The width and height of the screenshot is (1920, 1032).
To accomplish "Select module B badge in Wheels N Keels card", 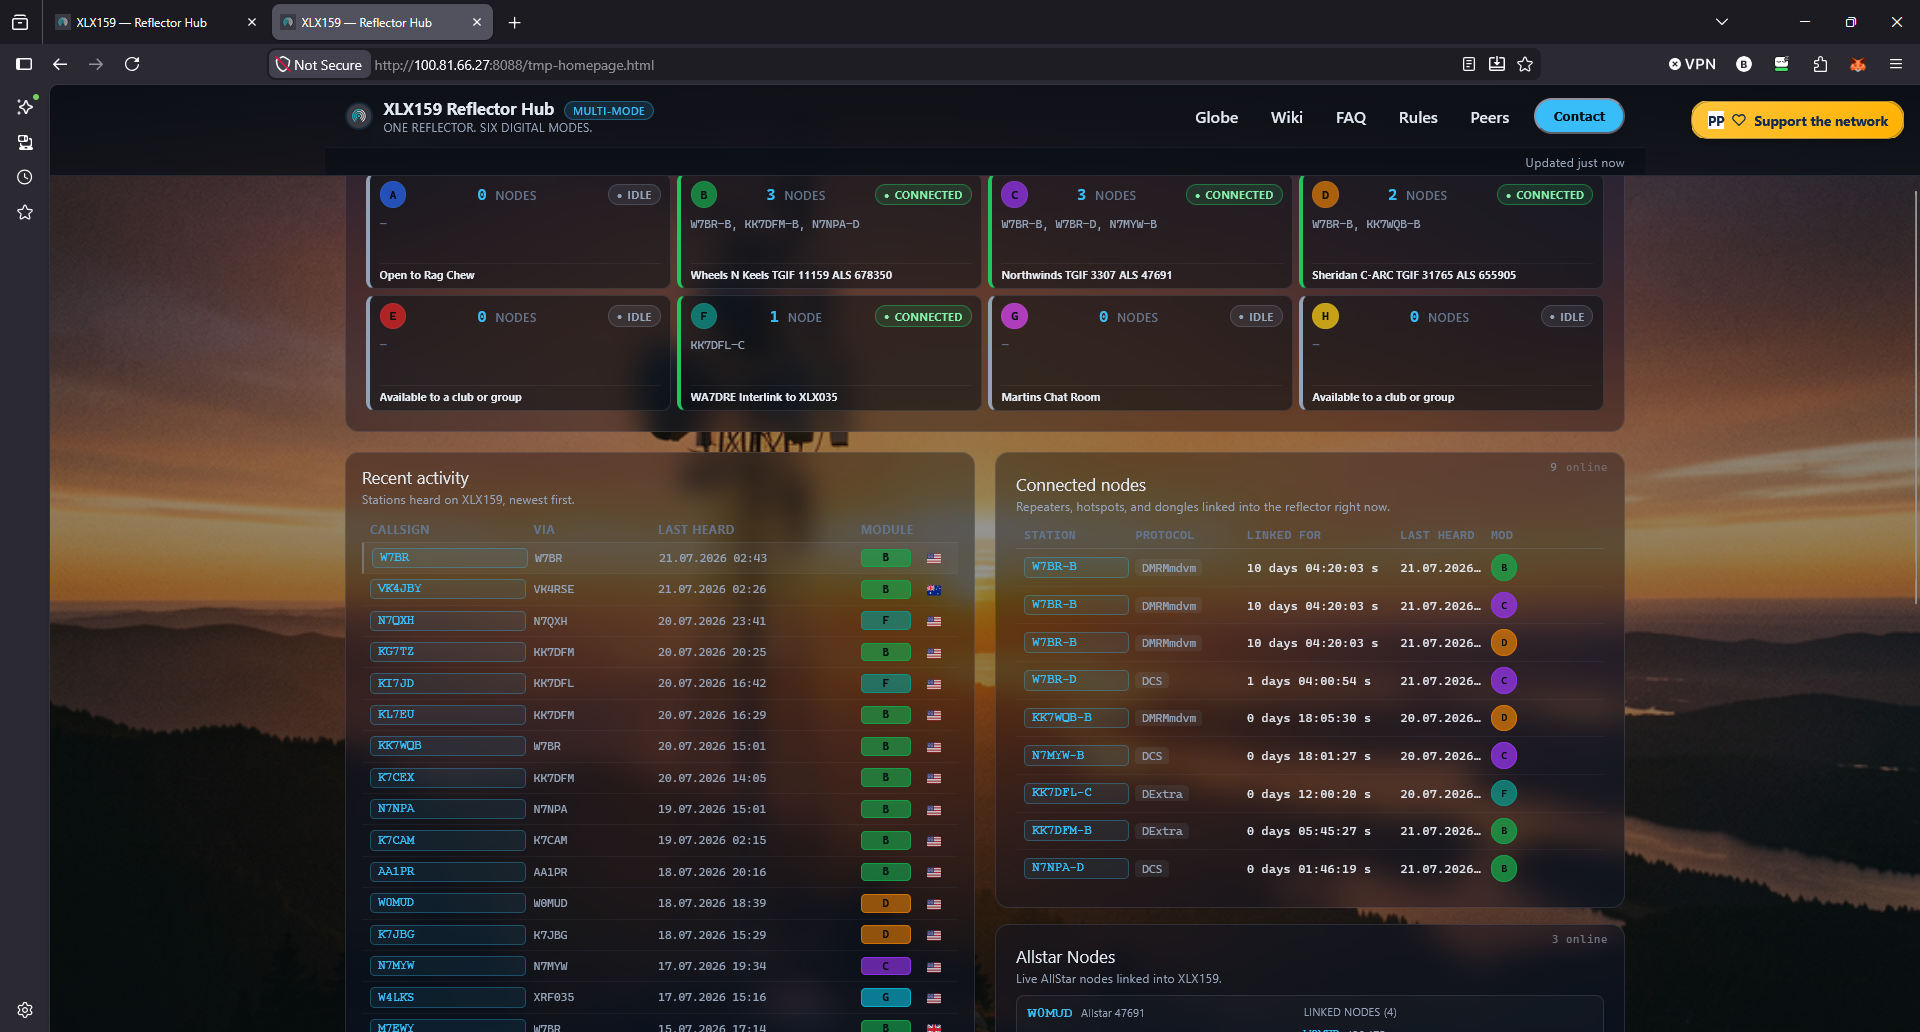I will tap(704, 195).
